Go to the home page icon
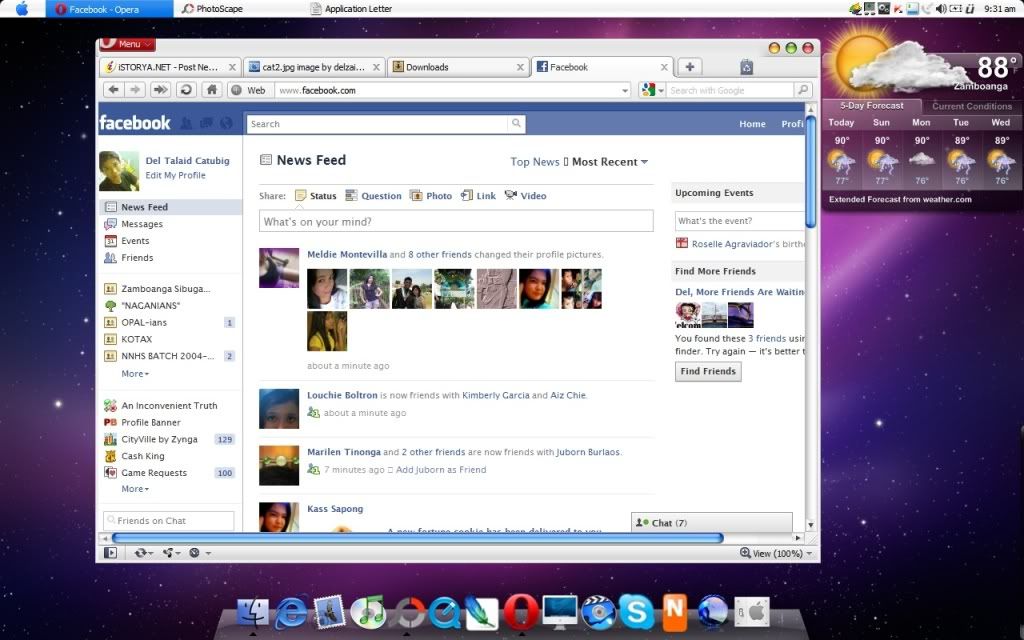 tap(212, 90)
